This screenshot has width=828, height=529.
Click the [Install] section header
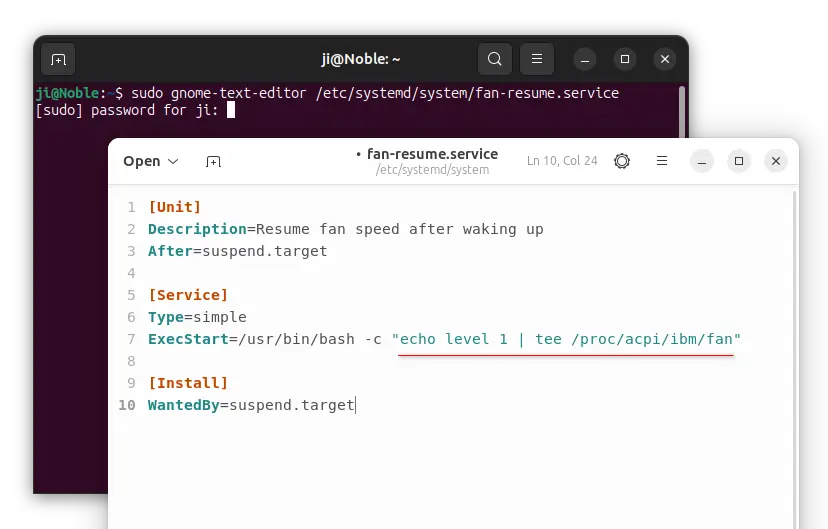[x=187, y=383]
